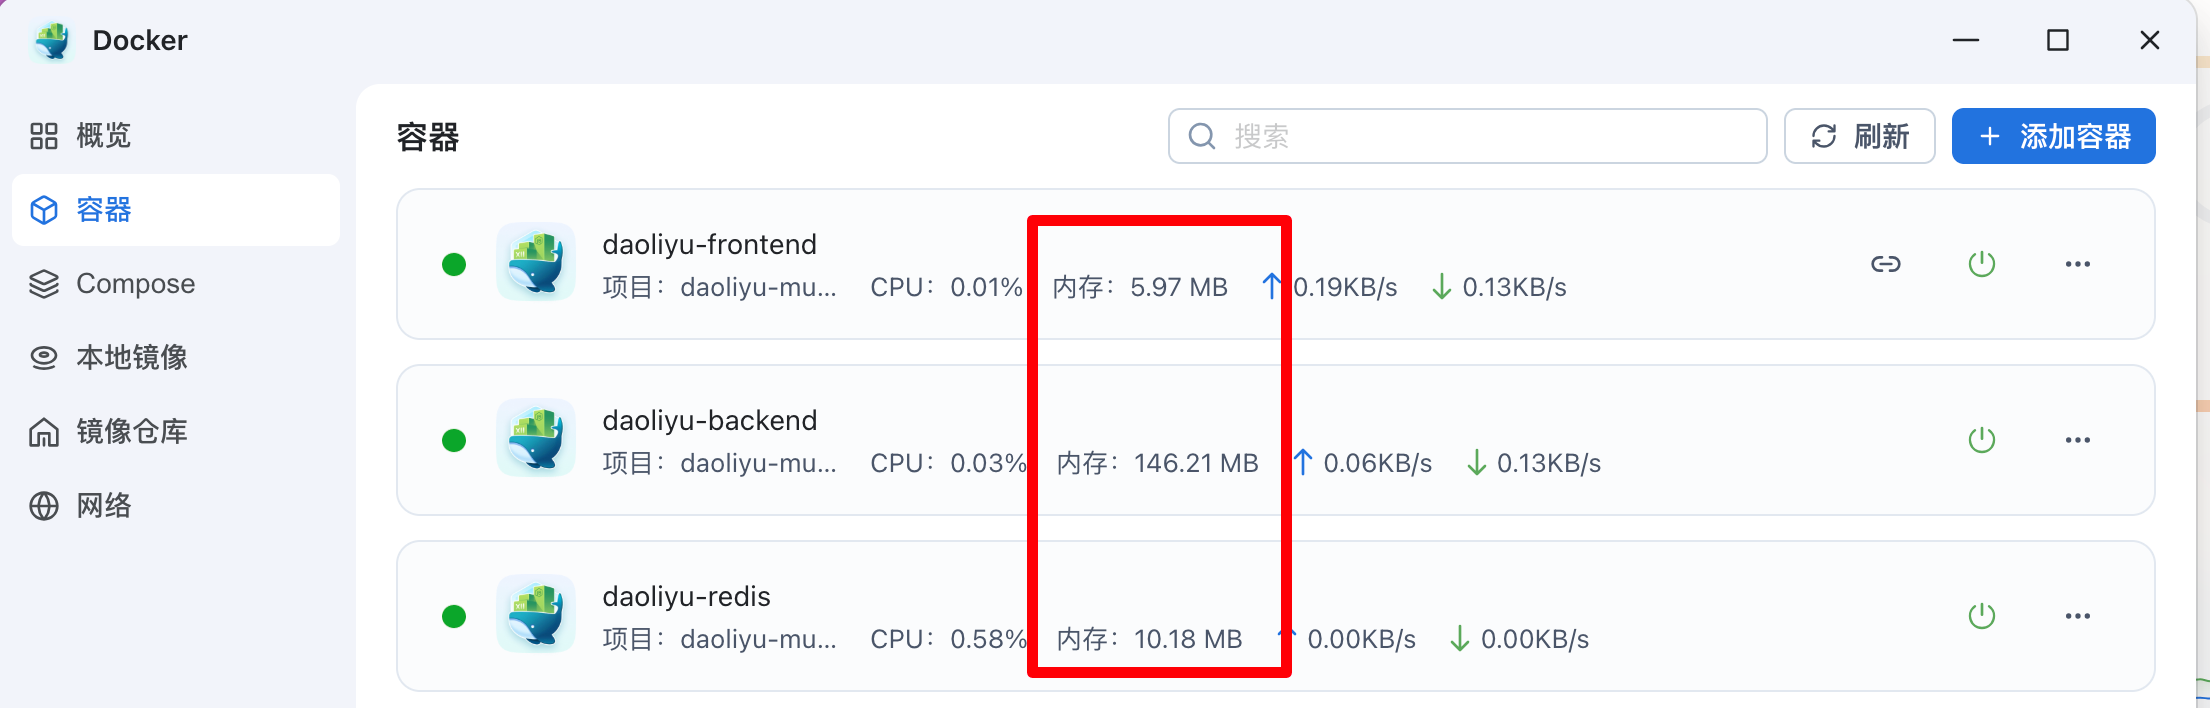Image resolution: width=2210 pixels, height=708 pixels.
Task: Open more options for daoliyu-redis
Action: pos(2077,616)
